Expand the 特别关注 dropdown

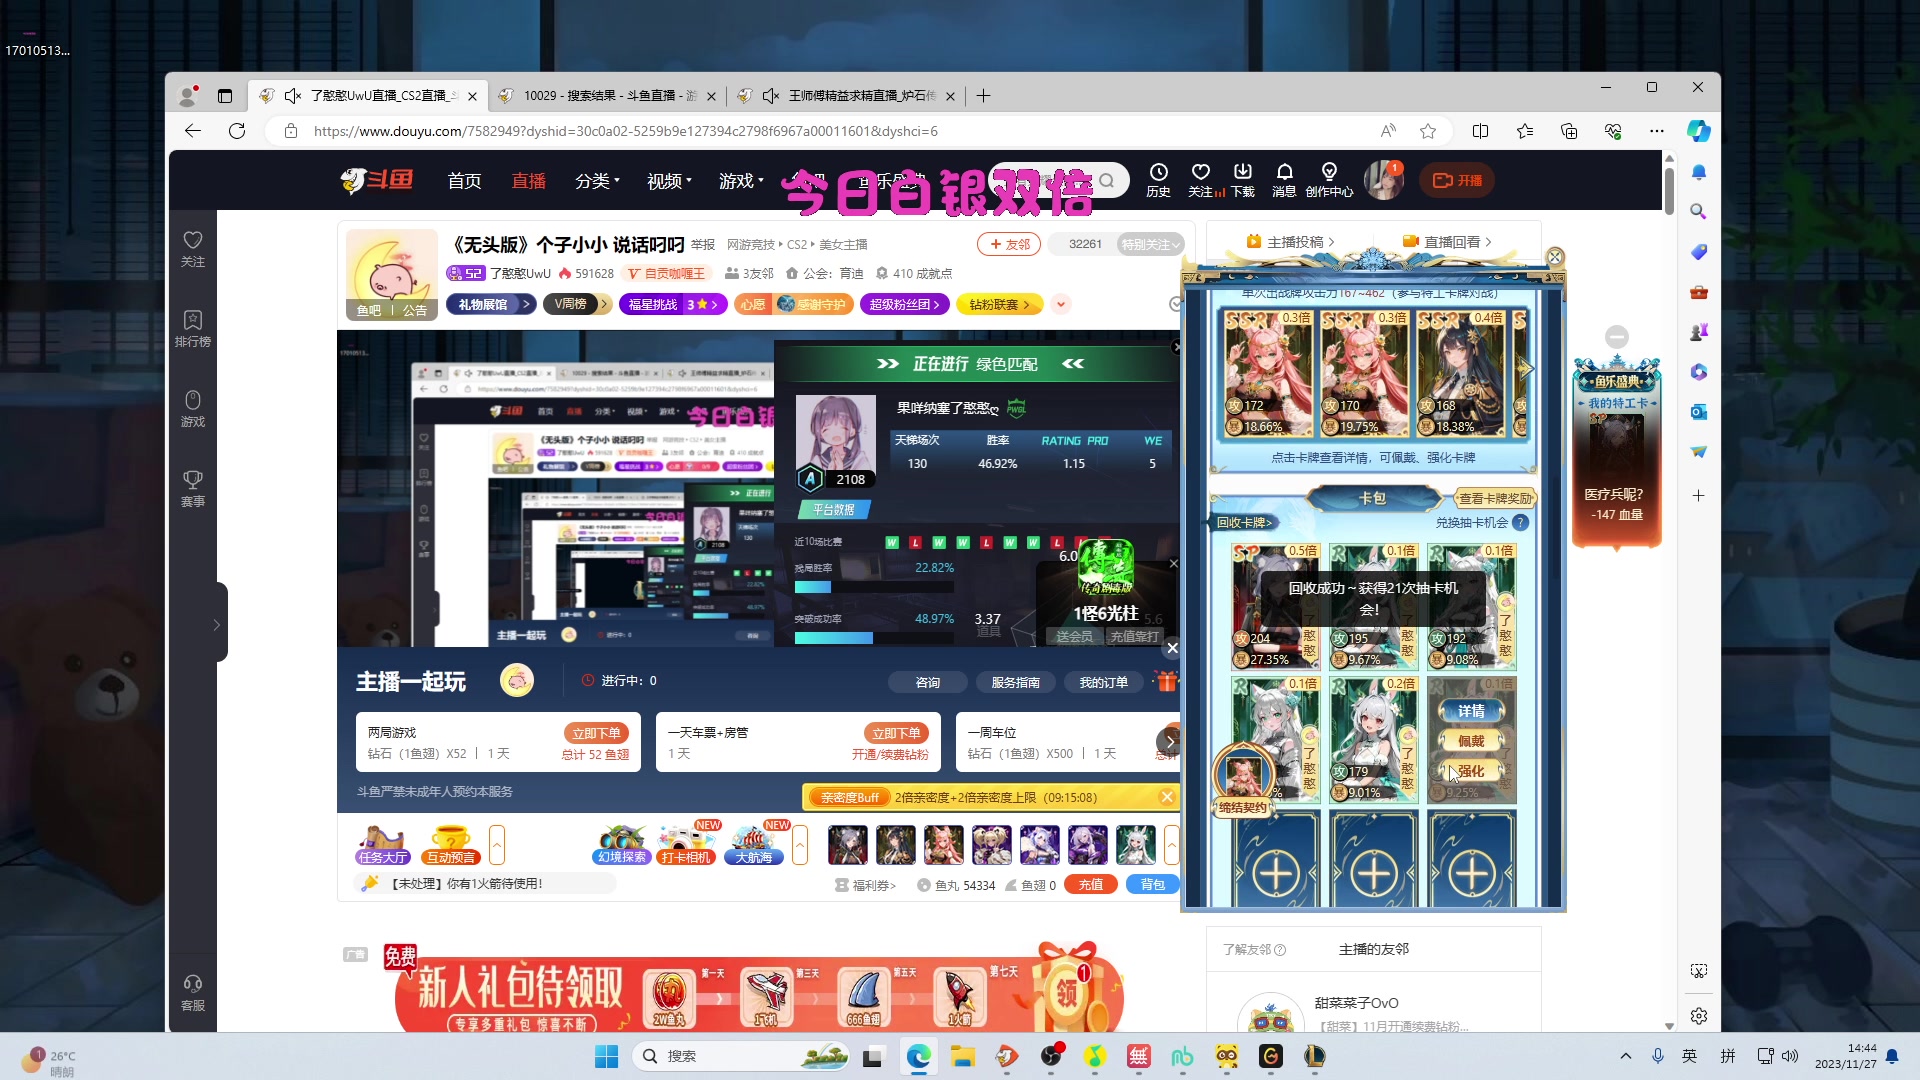(1151, 244)
